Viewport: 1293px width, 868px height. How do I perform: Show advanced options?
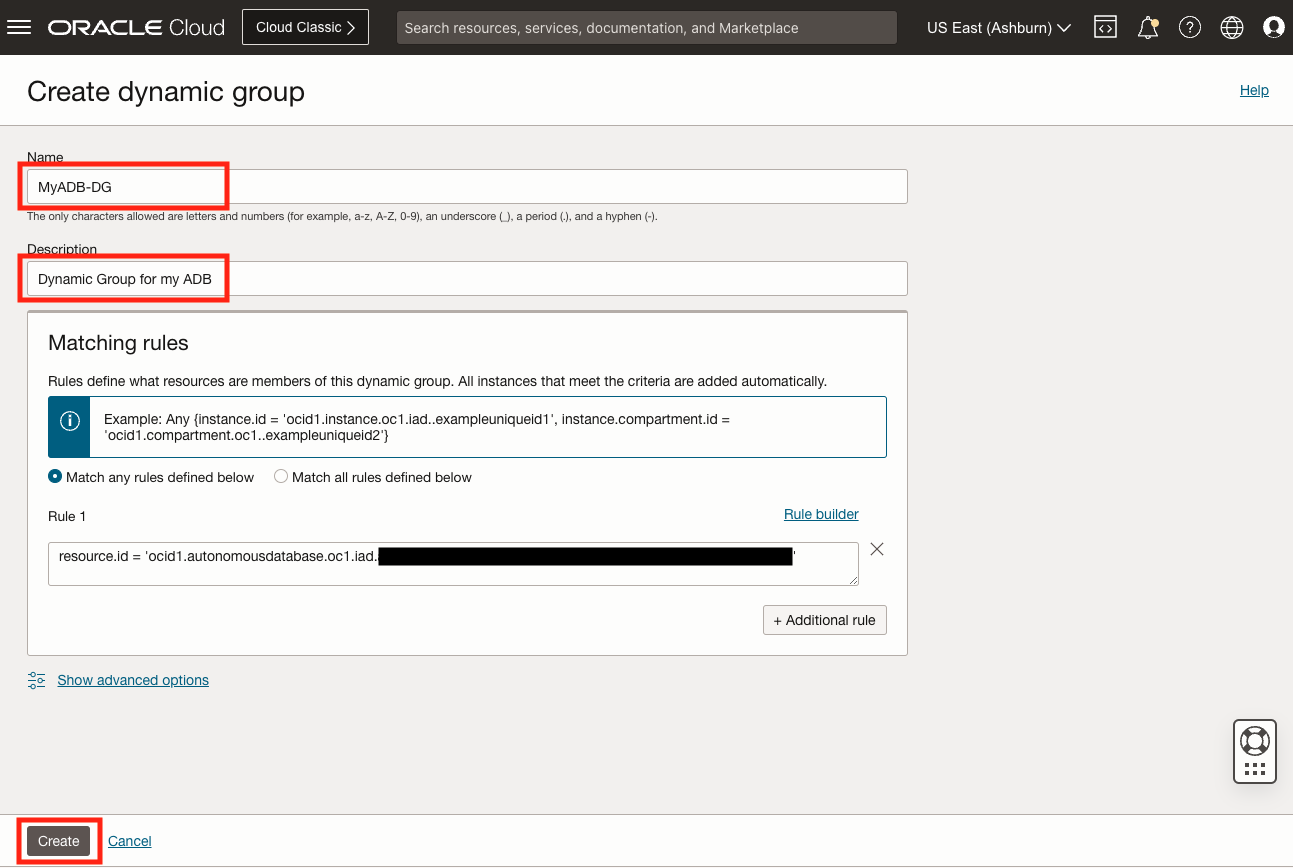coord(133,680)
